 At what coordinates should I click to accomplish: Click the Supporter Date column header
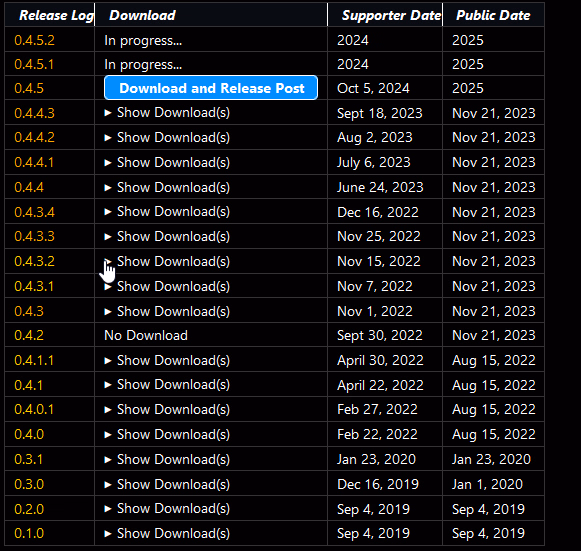(391, 15)
